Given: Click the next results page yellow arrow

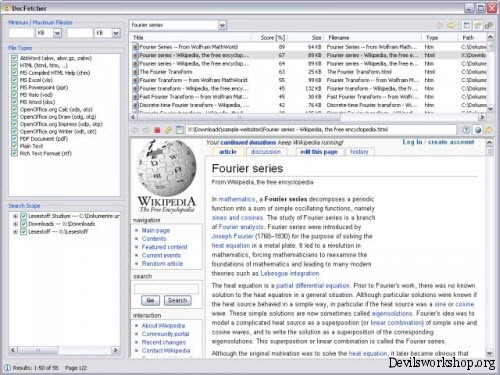Looking at the screenshot, I should pyautogui.click(x=451, y=25).
